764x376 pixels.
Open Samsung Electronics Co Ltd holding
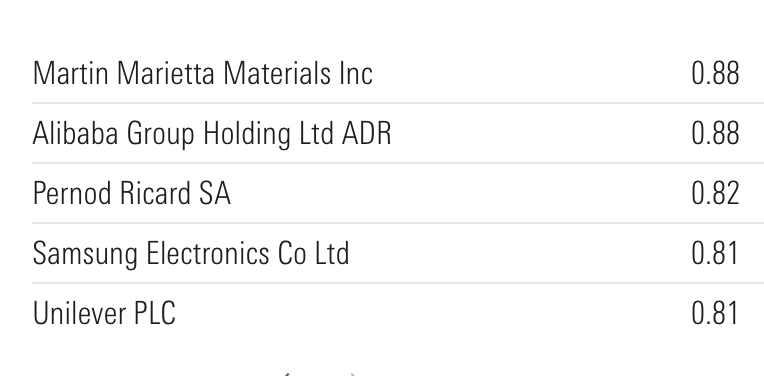coord(191,253)
